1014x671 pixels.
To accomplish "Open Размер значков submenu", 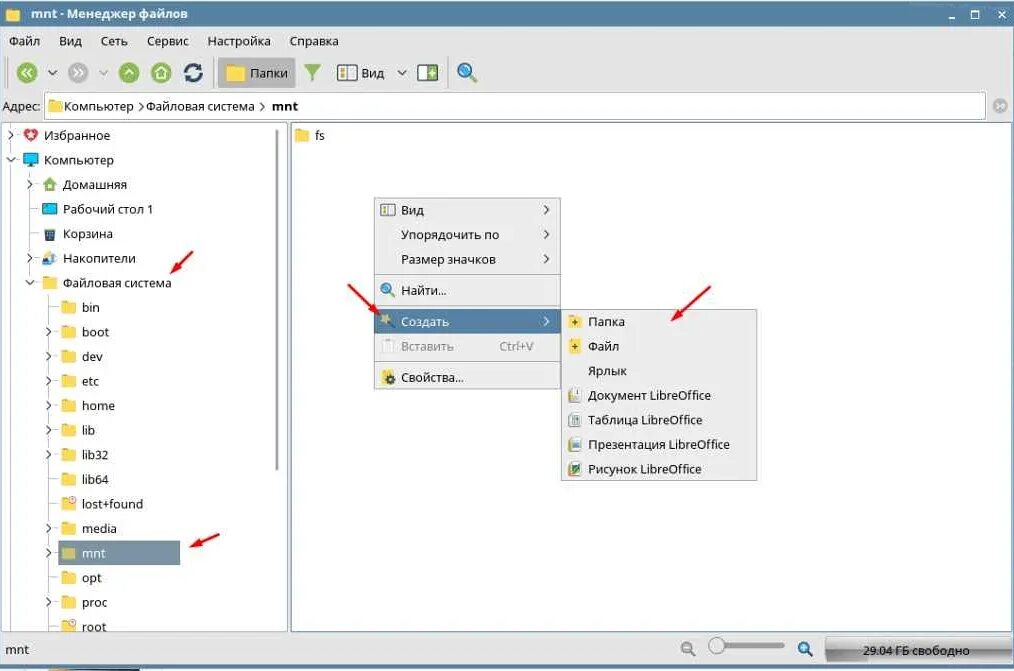I will [x=467, y=259].
